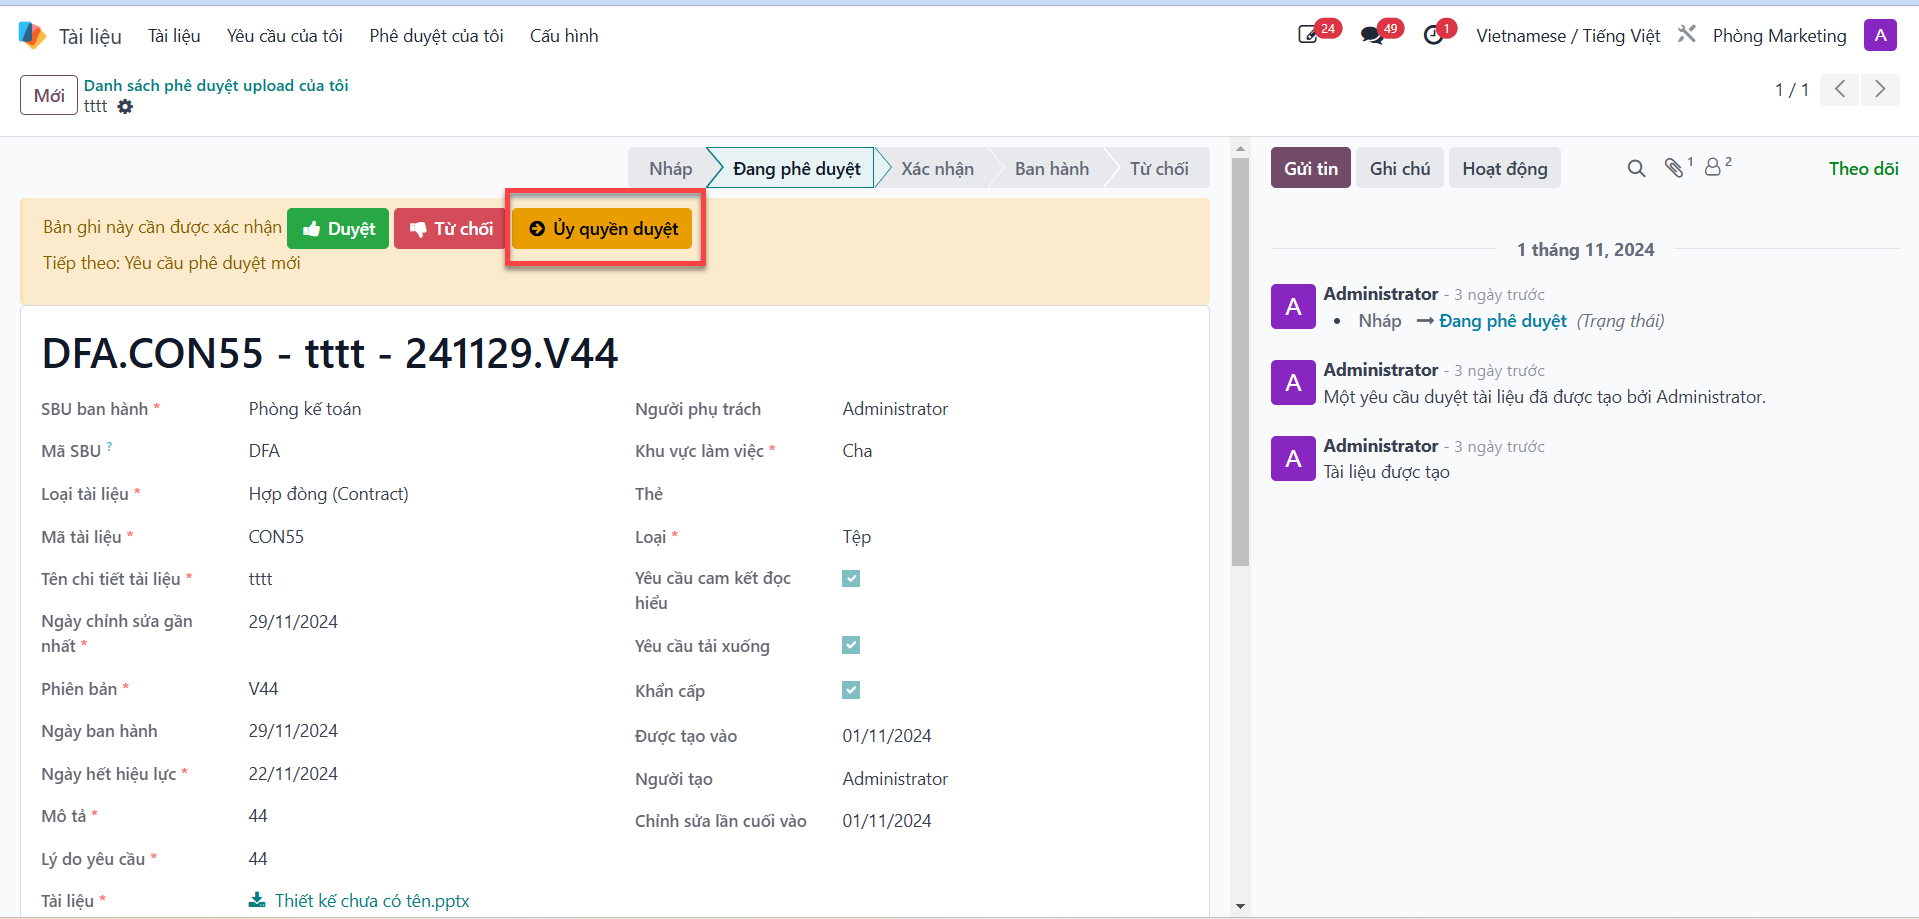The height and width of the screenshot is (919, 1919).
Task: Open the 'Hoạt động' activities button
Action: (x=1505, y=168)
